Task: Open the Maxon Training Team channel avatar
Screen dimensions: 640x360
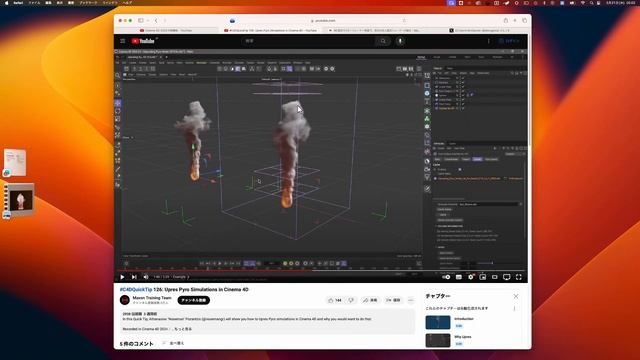Action: [125, 300]
